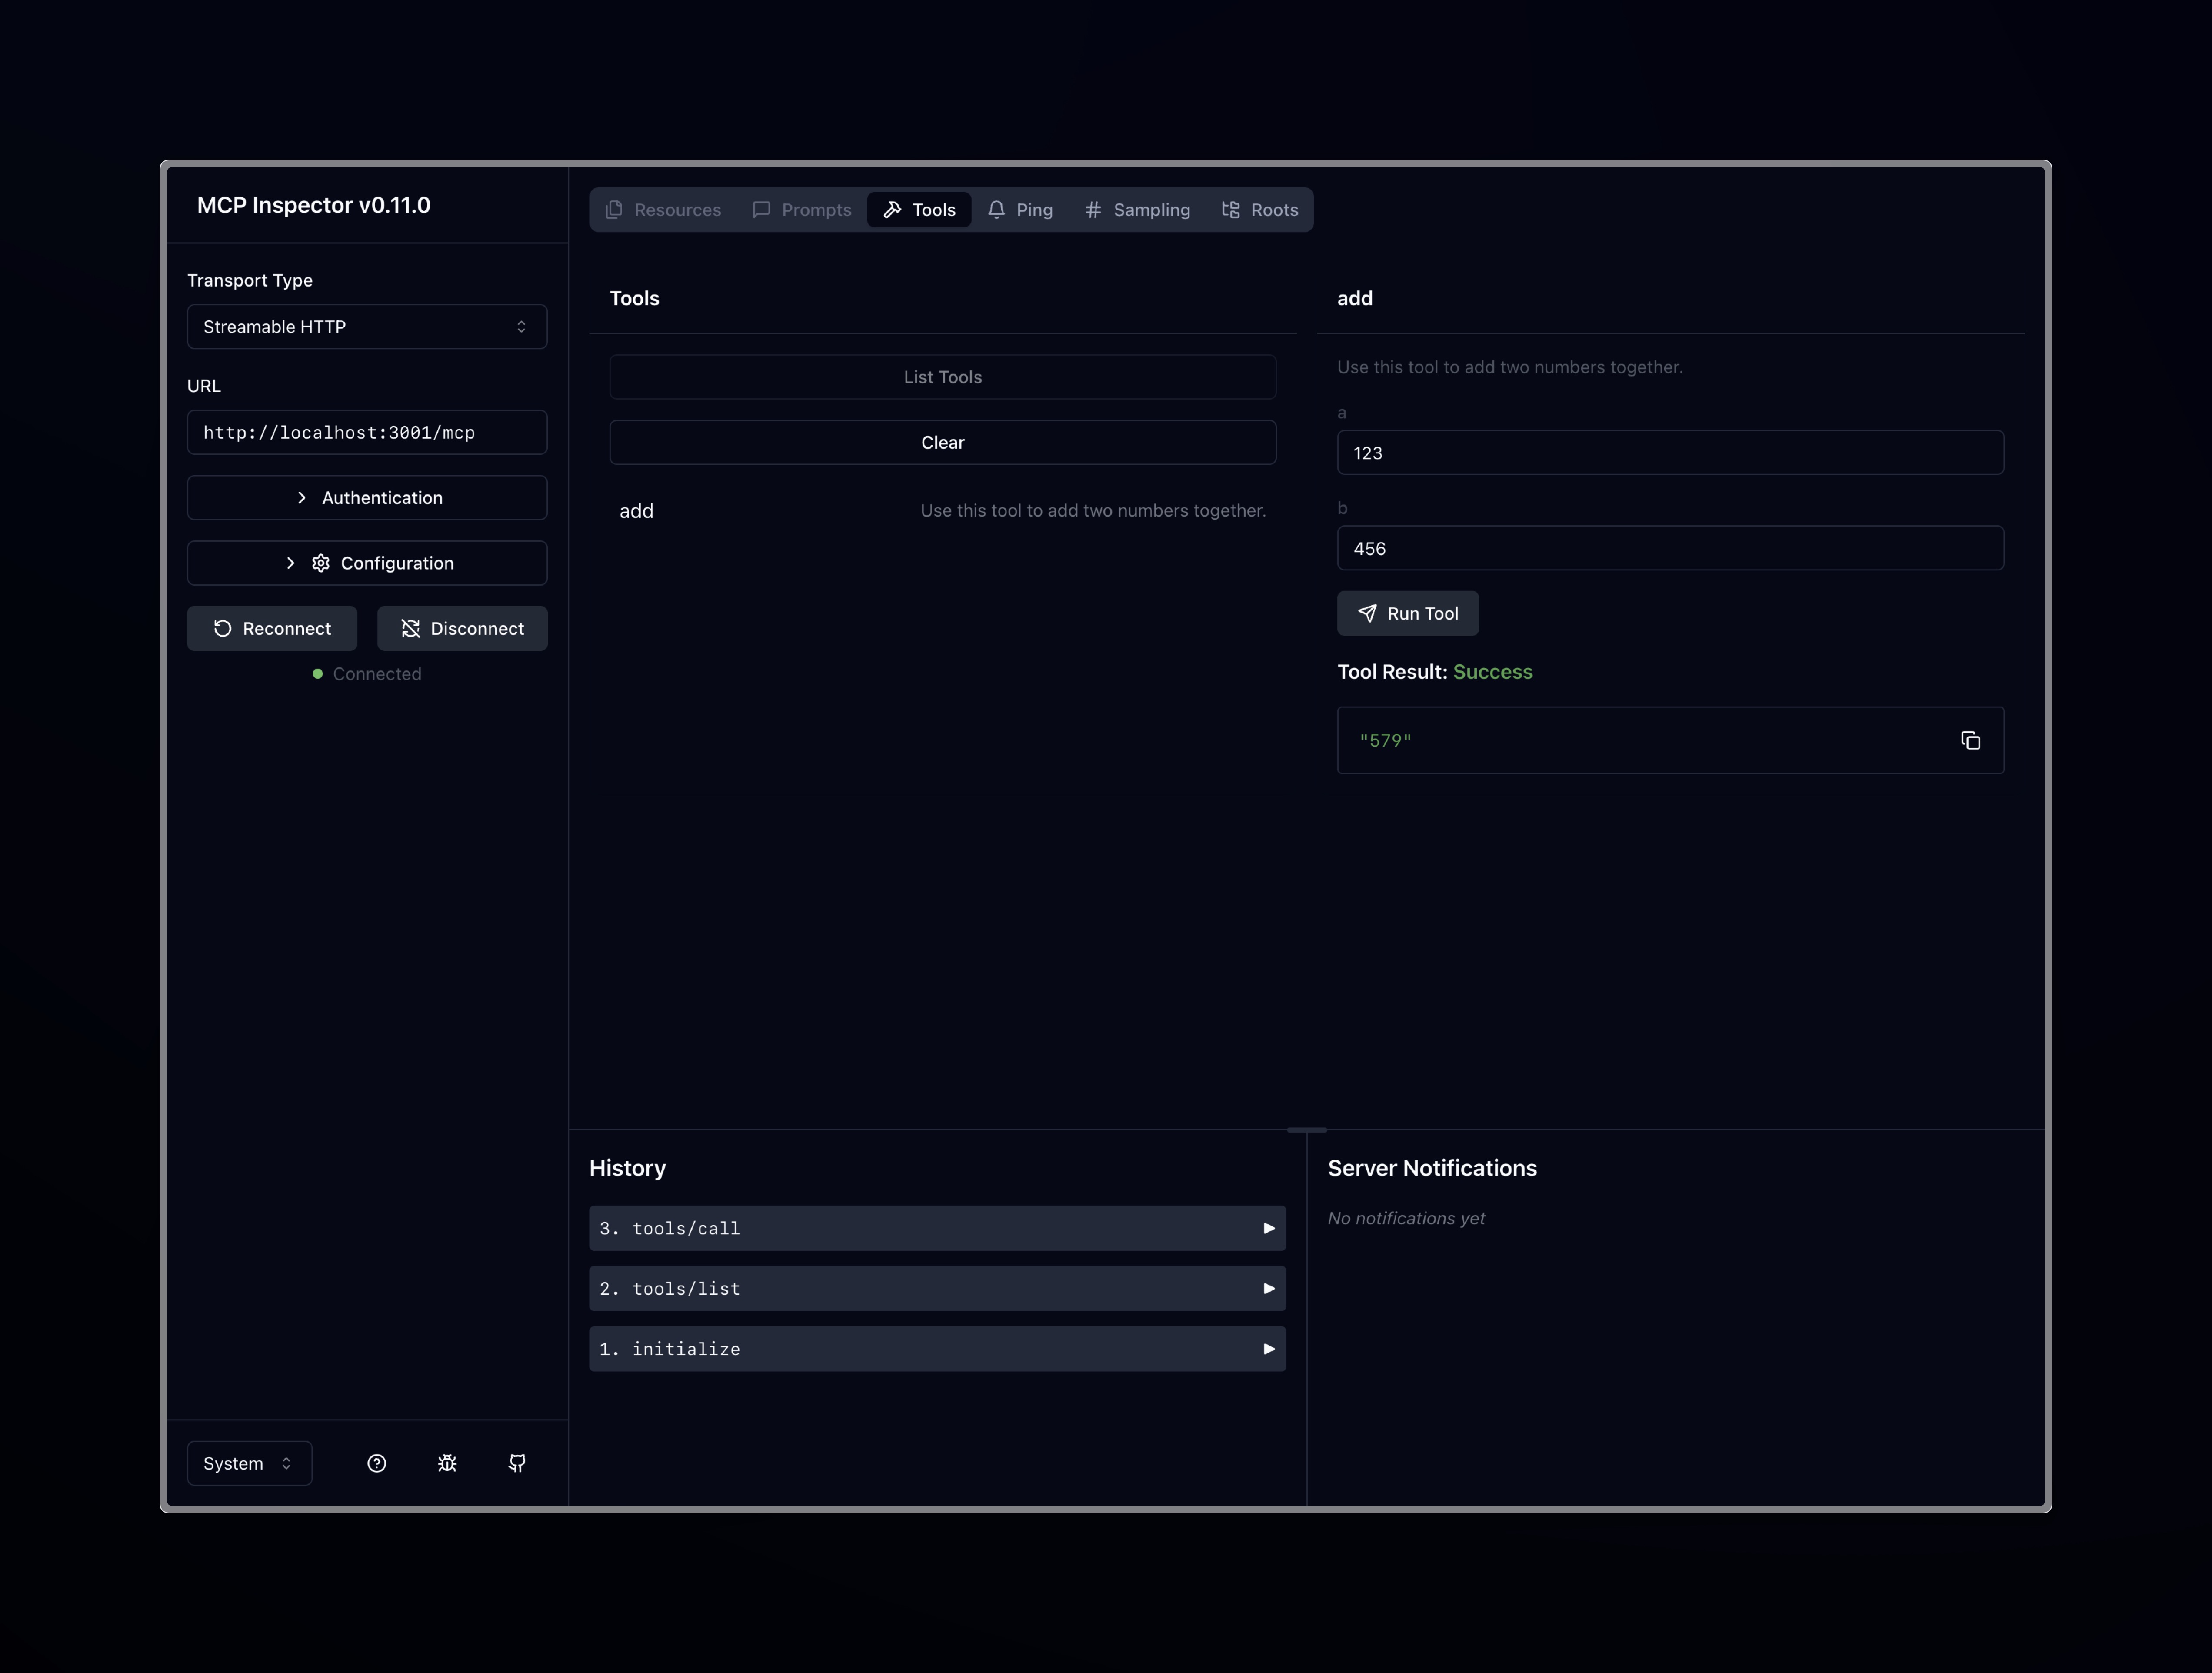Click the files icon on Resources tab
The height and width of the screenshot is (1673, 2212).
(614, 210)
